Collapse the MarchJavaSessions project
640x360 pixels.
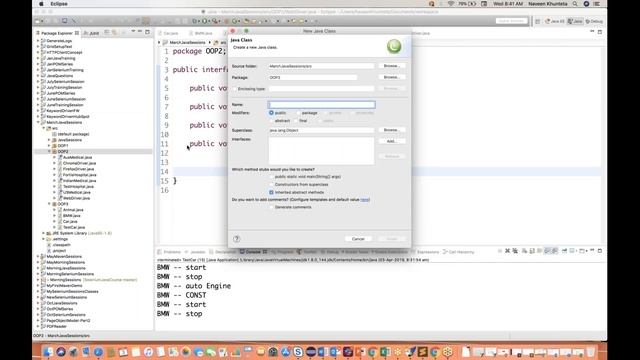(x=38, y=122)
